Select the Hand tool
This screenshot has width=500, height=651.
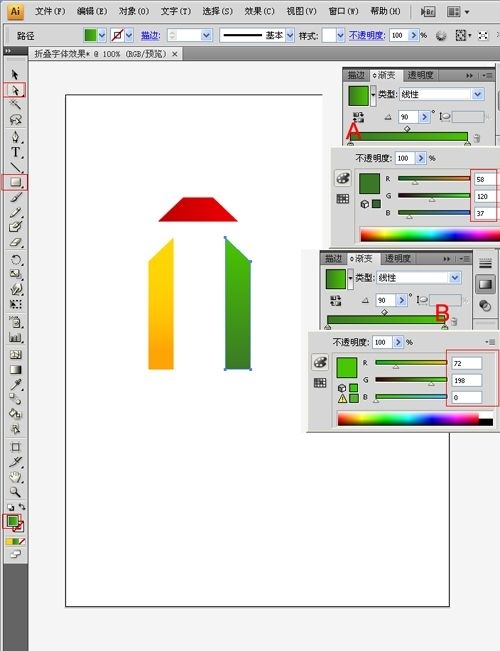[x=15, y=477]
